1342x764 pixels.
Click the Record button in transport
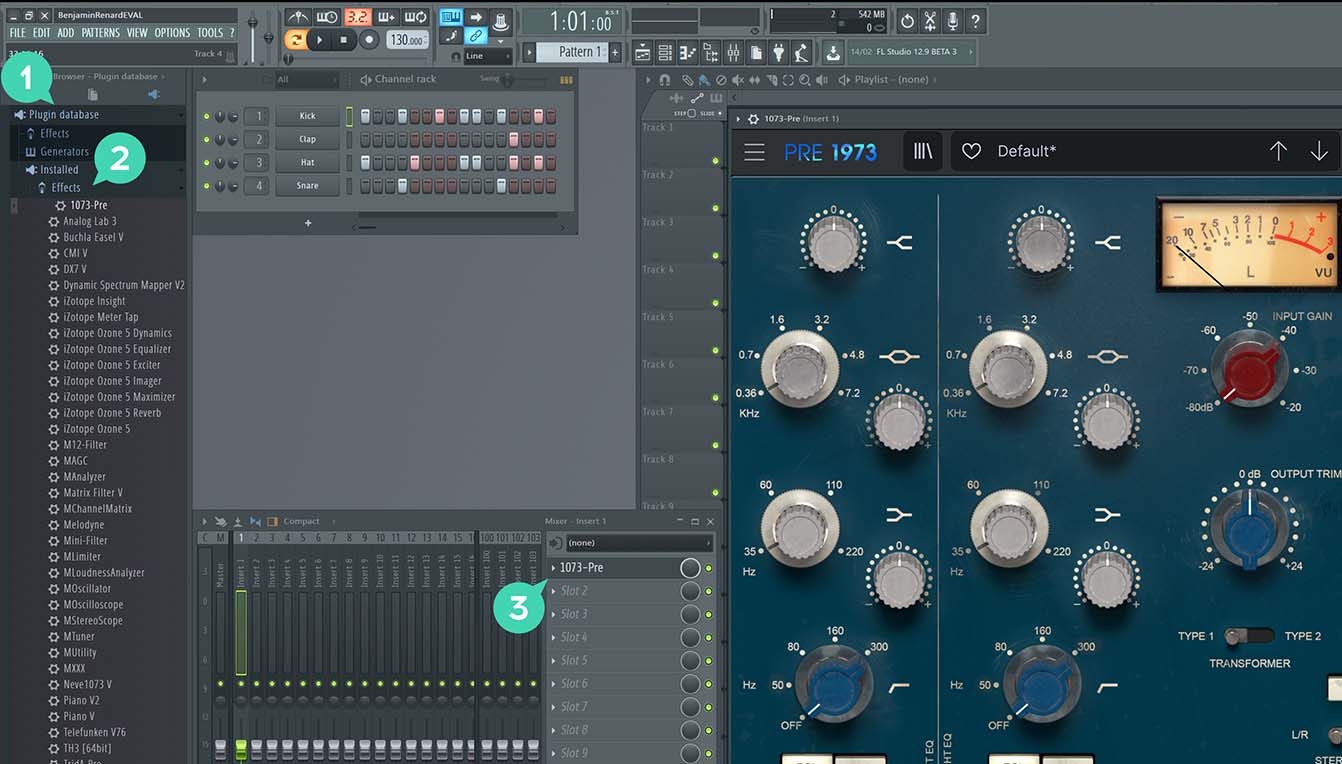(x=369, y=40)
